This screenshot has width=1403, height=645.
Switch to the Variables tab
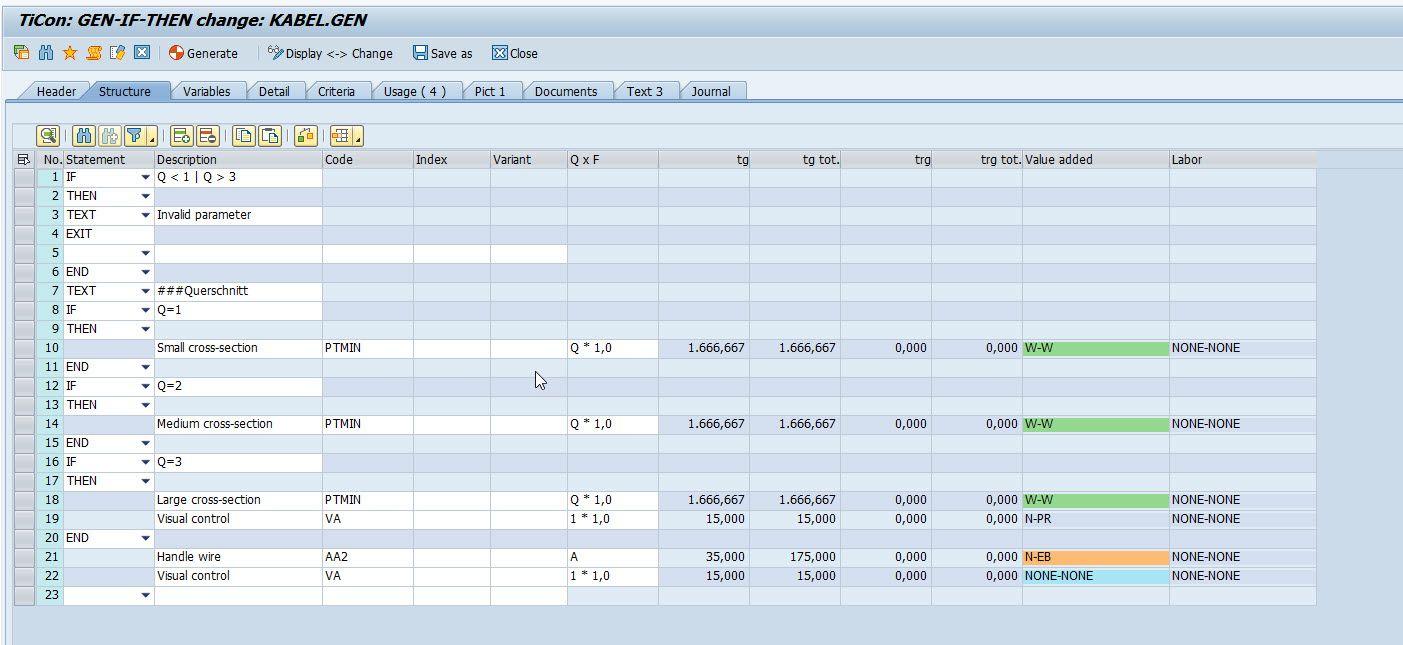coord(206,91)
